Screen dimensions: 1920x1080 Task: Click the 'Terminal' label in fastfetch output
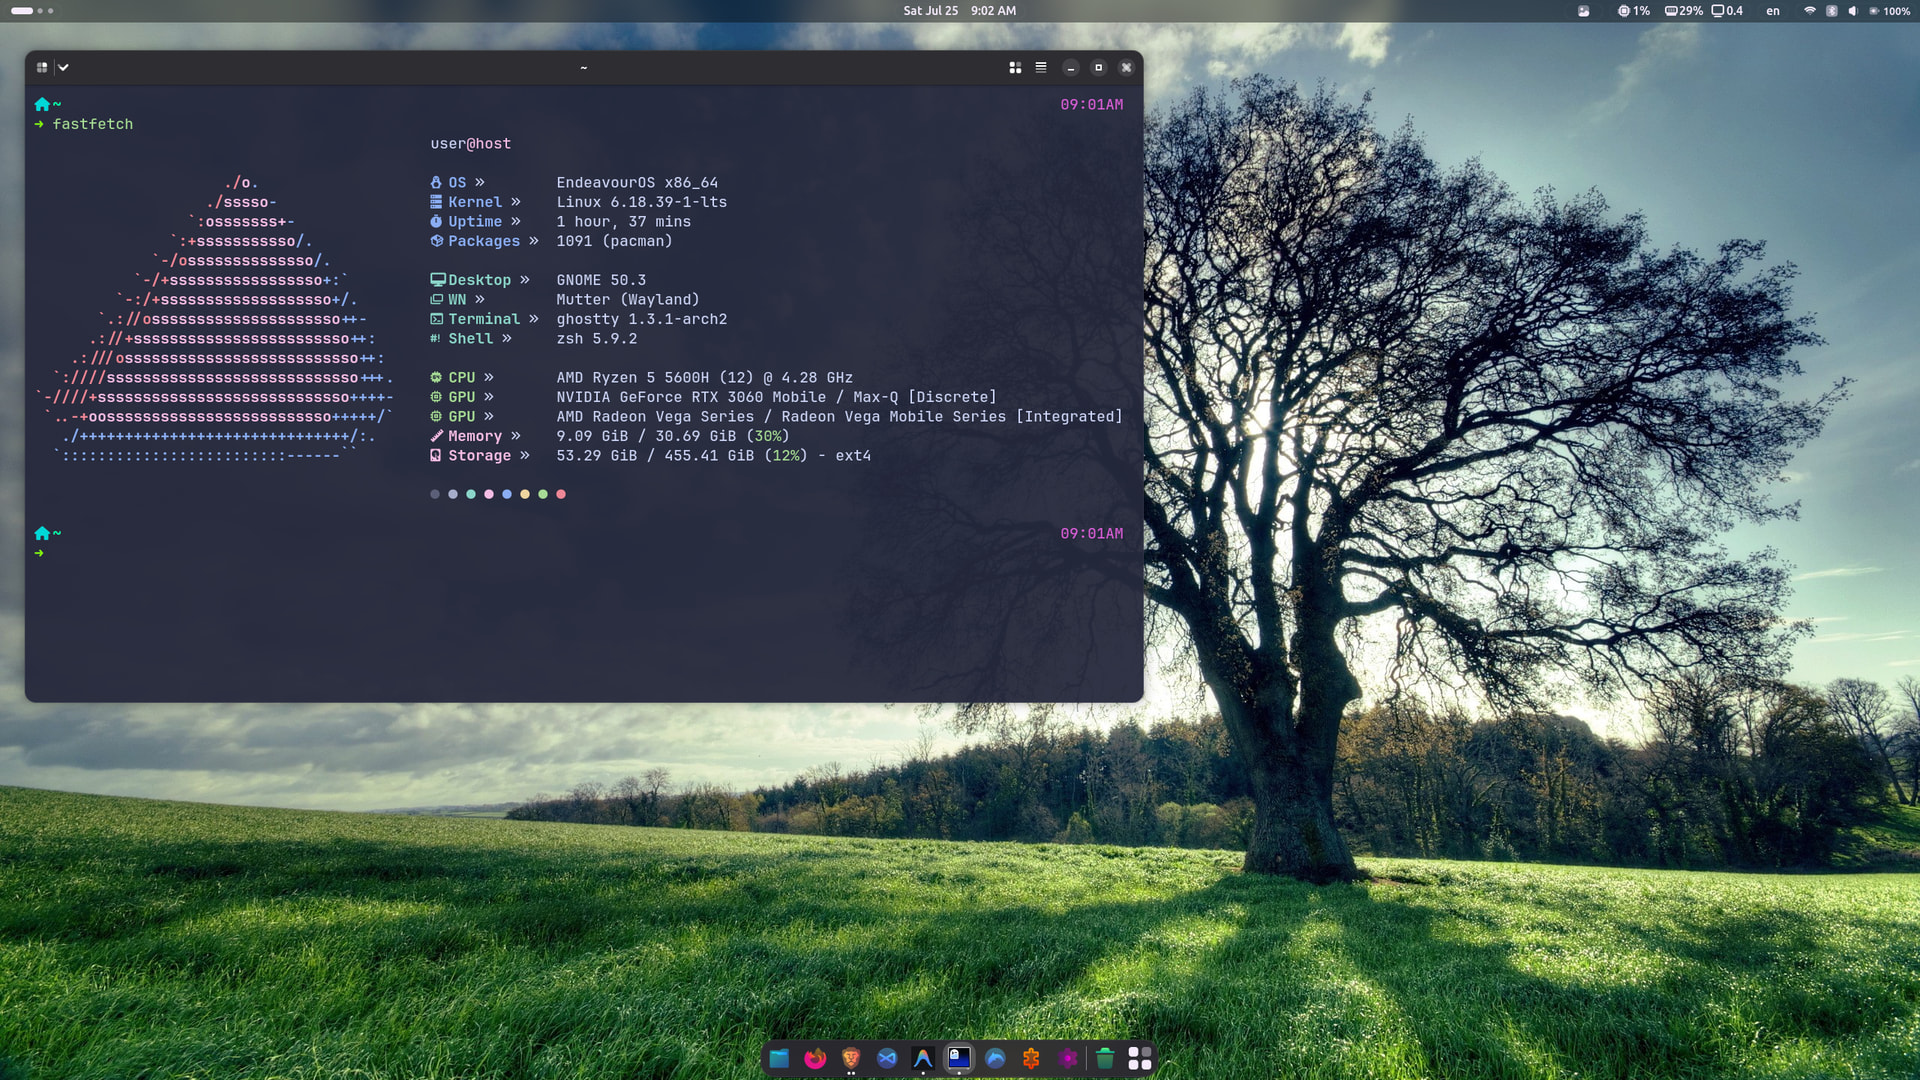click(x=484, y=319)
